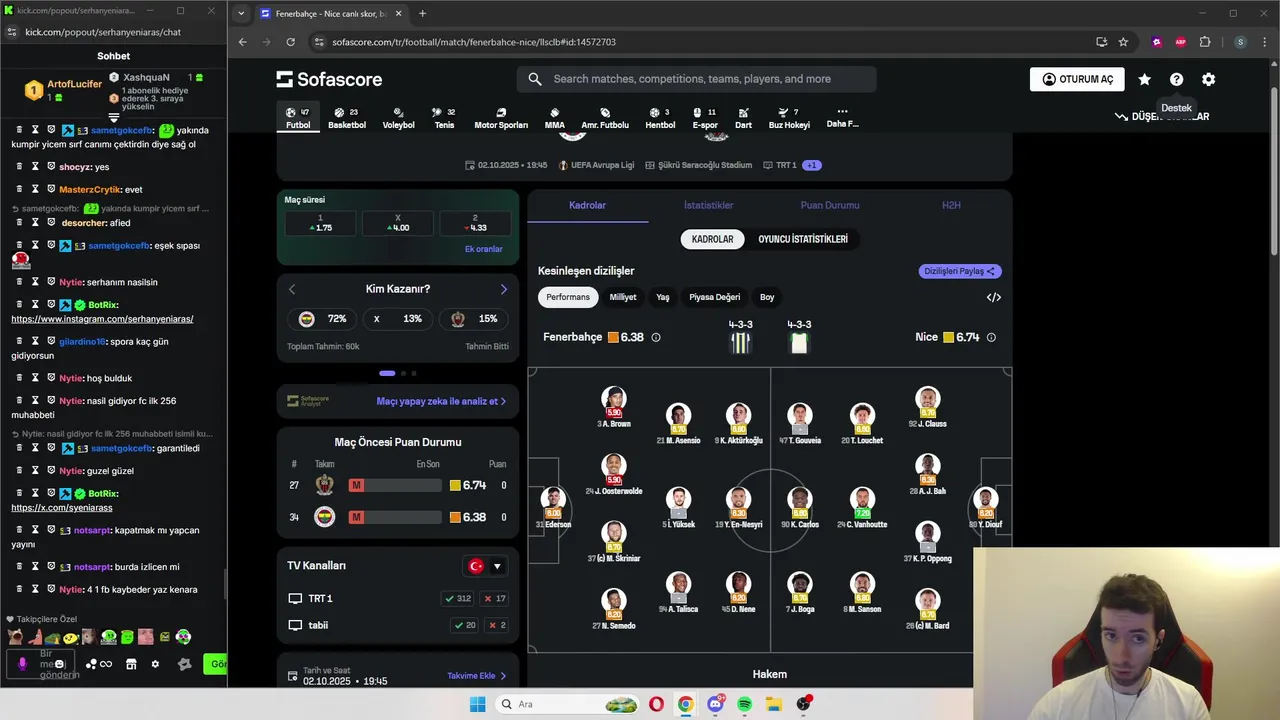The width and height of the screenshot is (1280, 720).
Task: Open Sofascore settings gear icon
Action: tap(1208, 79)
